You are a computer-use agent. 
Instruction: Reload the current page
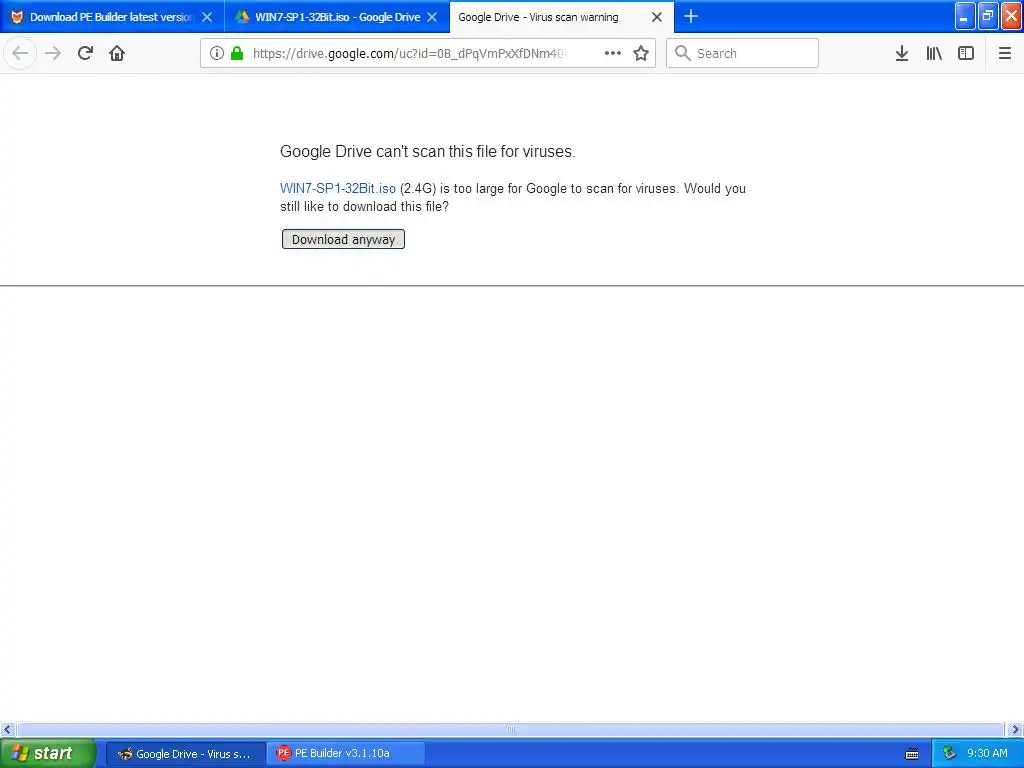click(x=85, y=53)
